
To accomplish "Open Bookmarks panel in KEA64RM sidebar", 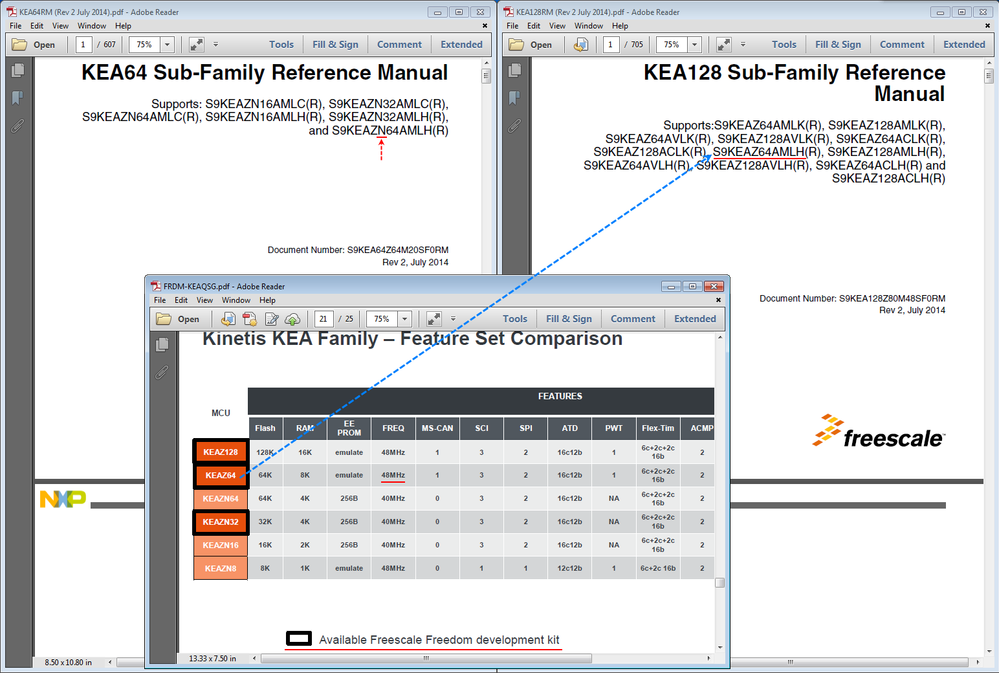I will (x=18, y=98).
